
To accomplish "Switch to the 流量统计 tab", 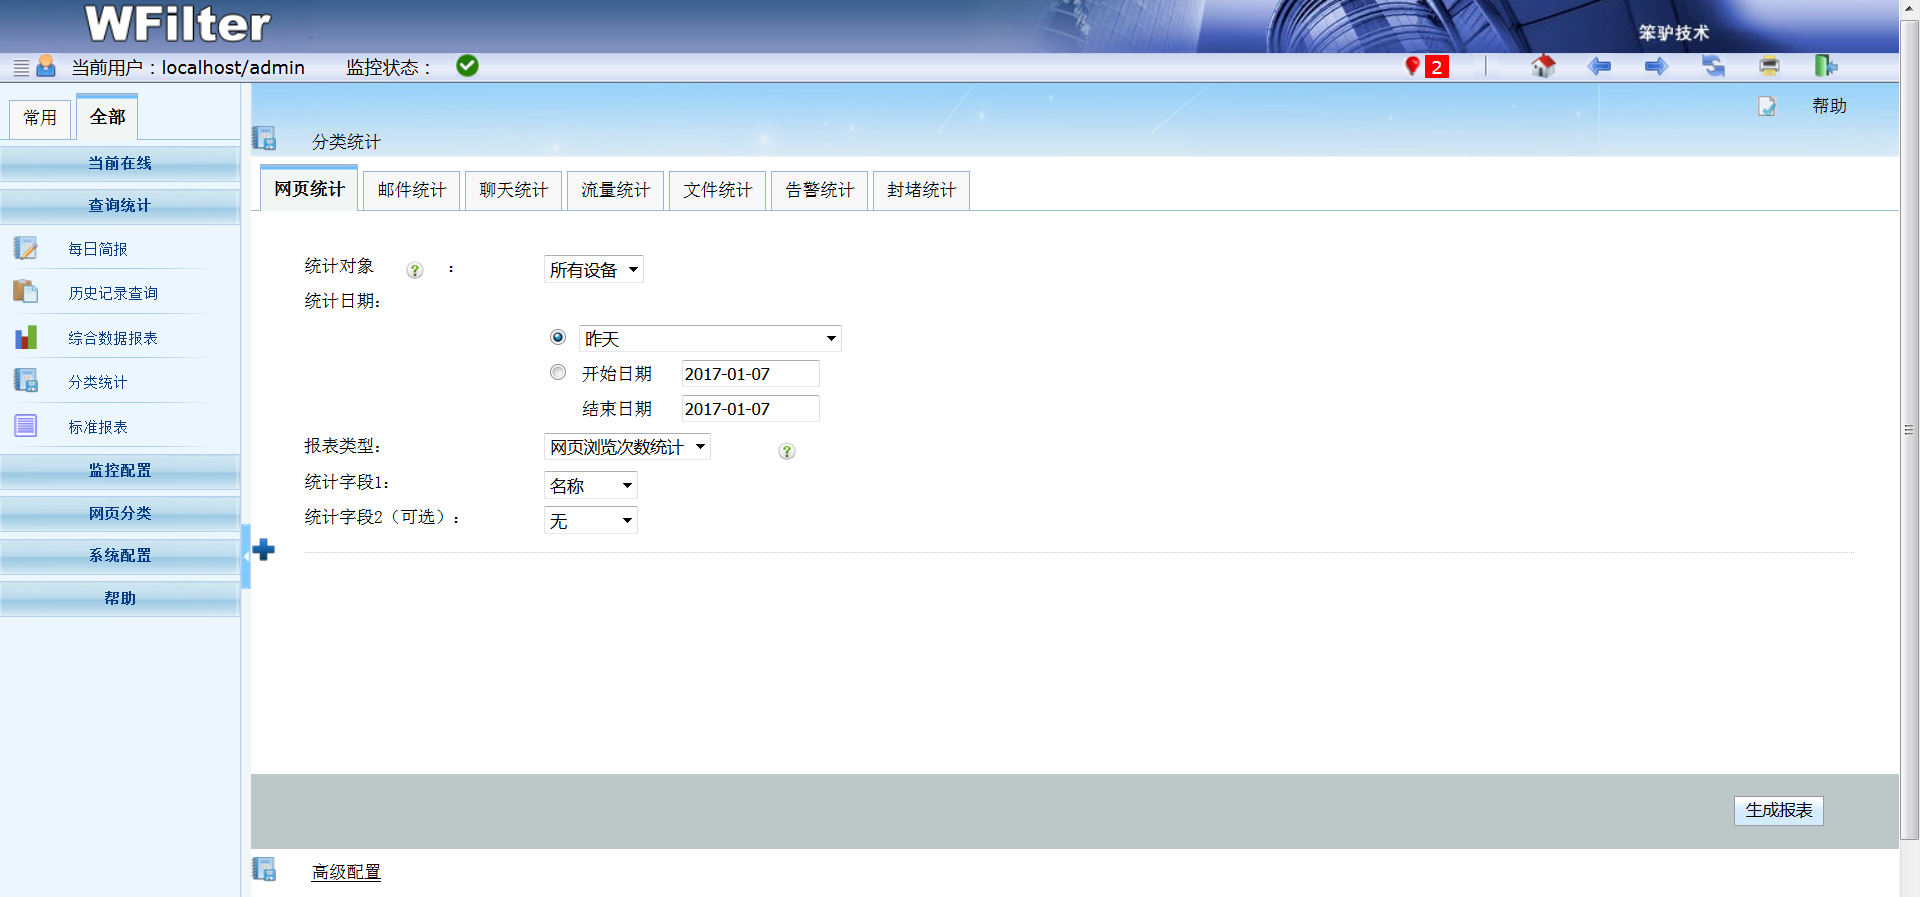I will 615,190.
